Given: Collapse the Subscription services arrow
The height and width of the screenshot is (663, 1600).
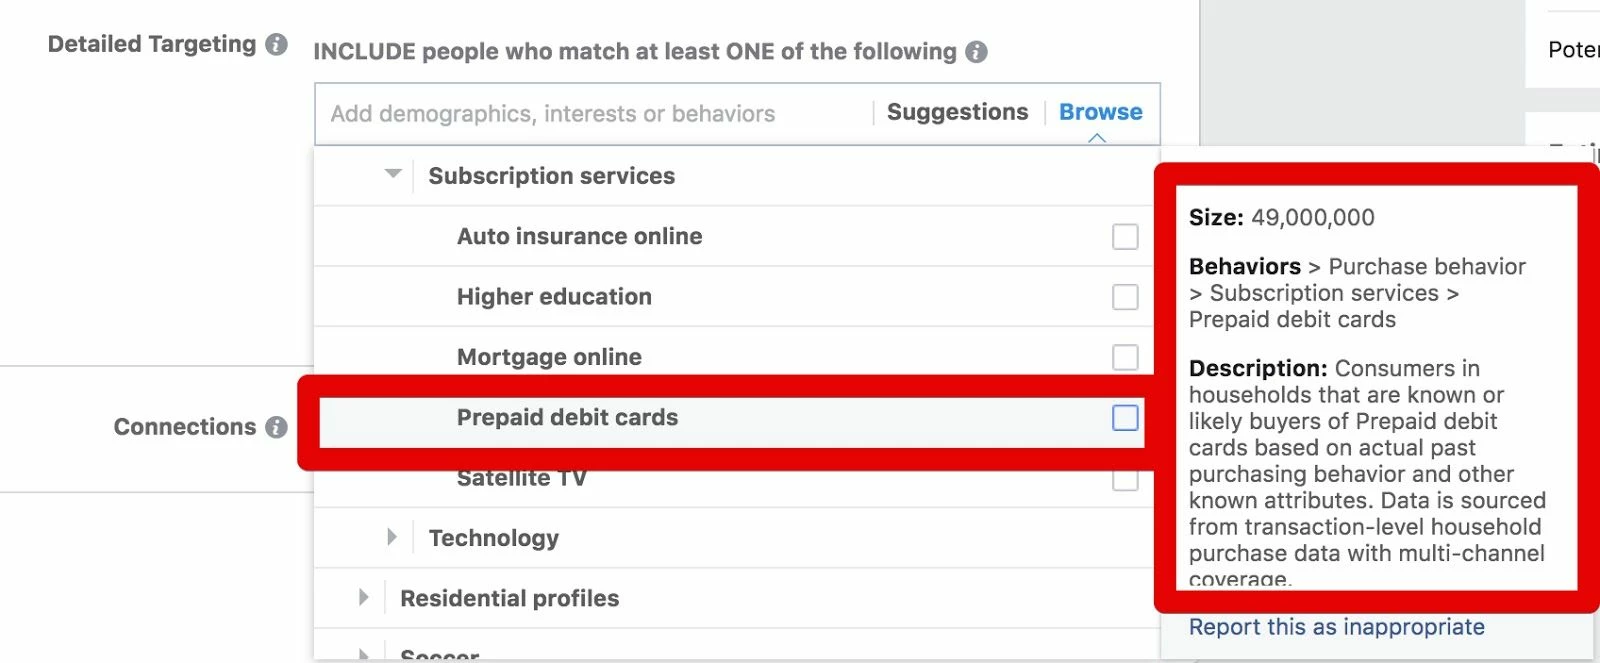Looking at the screenshot, I should [x=393, y=174].
